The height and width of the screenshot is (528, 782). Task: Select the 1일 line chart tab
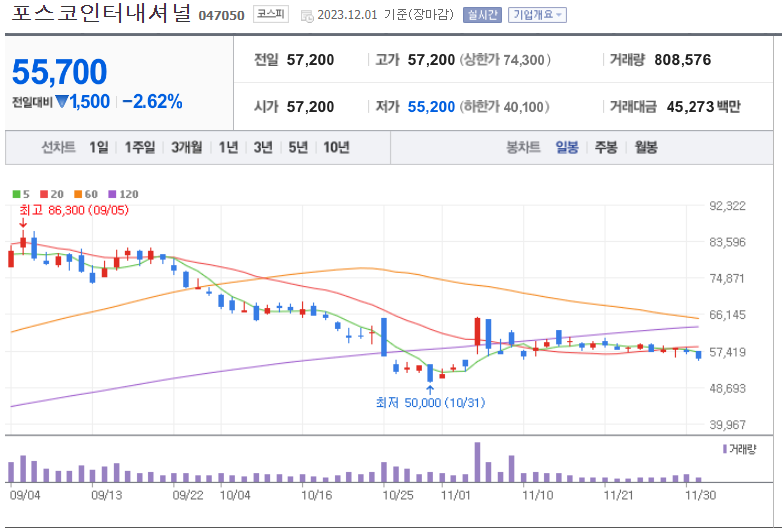(x=99, y=147)
